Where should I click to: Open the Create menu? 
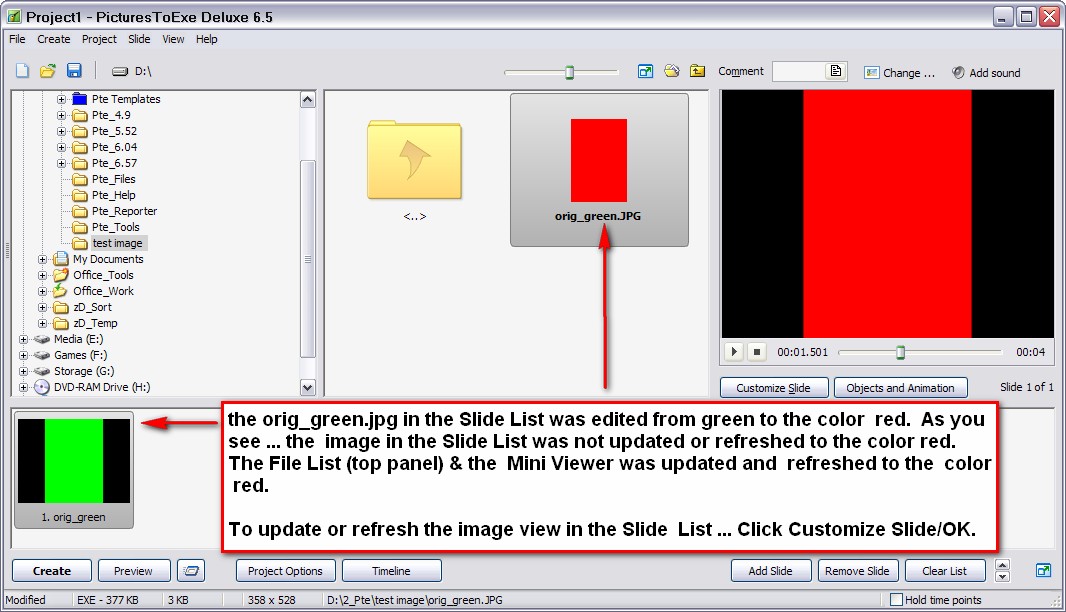pos(54,39)
